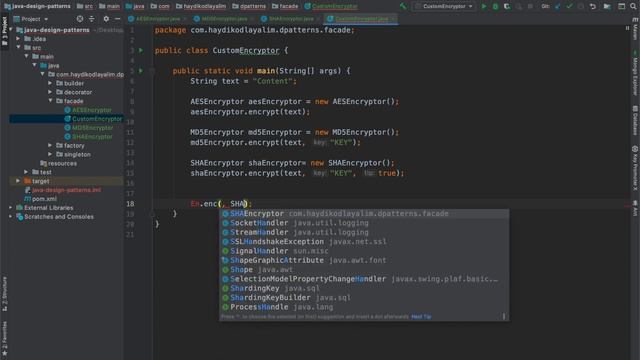Choose SocketHandler suggestion in completion list

[x=364, y=223]
